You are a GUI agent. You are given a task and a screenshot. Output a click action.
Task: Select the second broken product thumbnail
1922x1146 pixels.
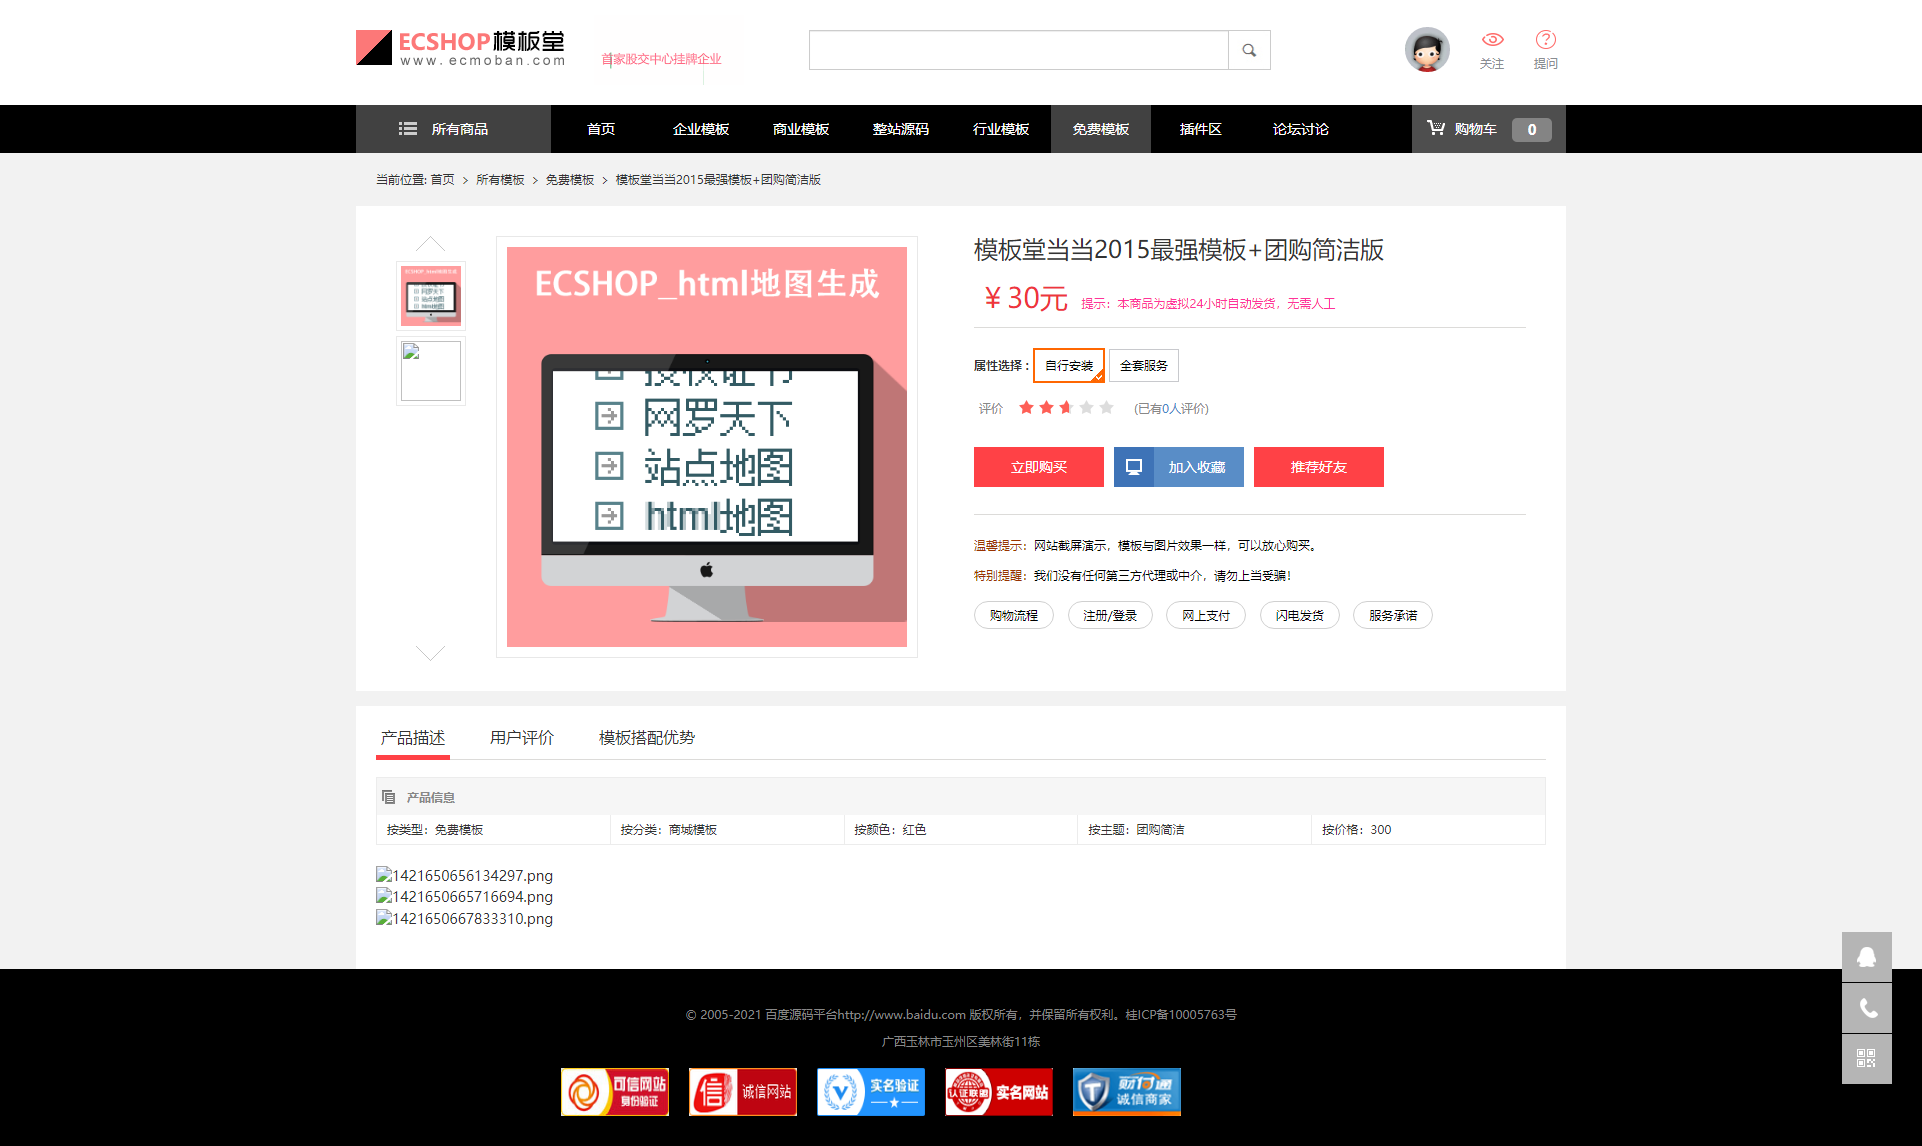click(431, 371)
